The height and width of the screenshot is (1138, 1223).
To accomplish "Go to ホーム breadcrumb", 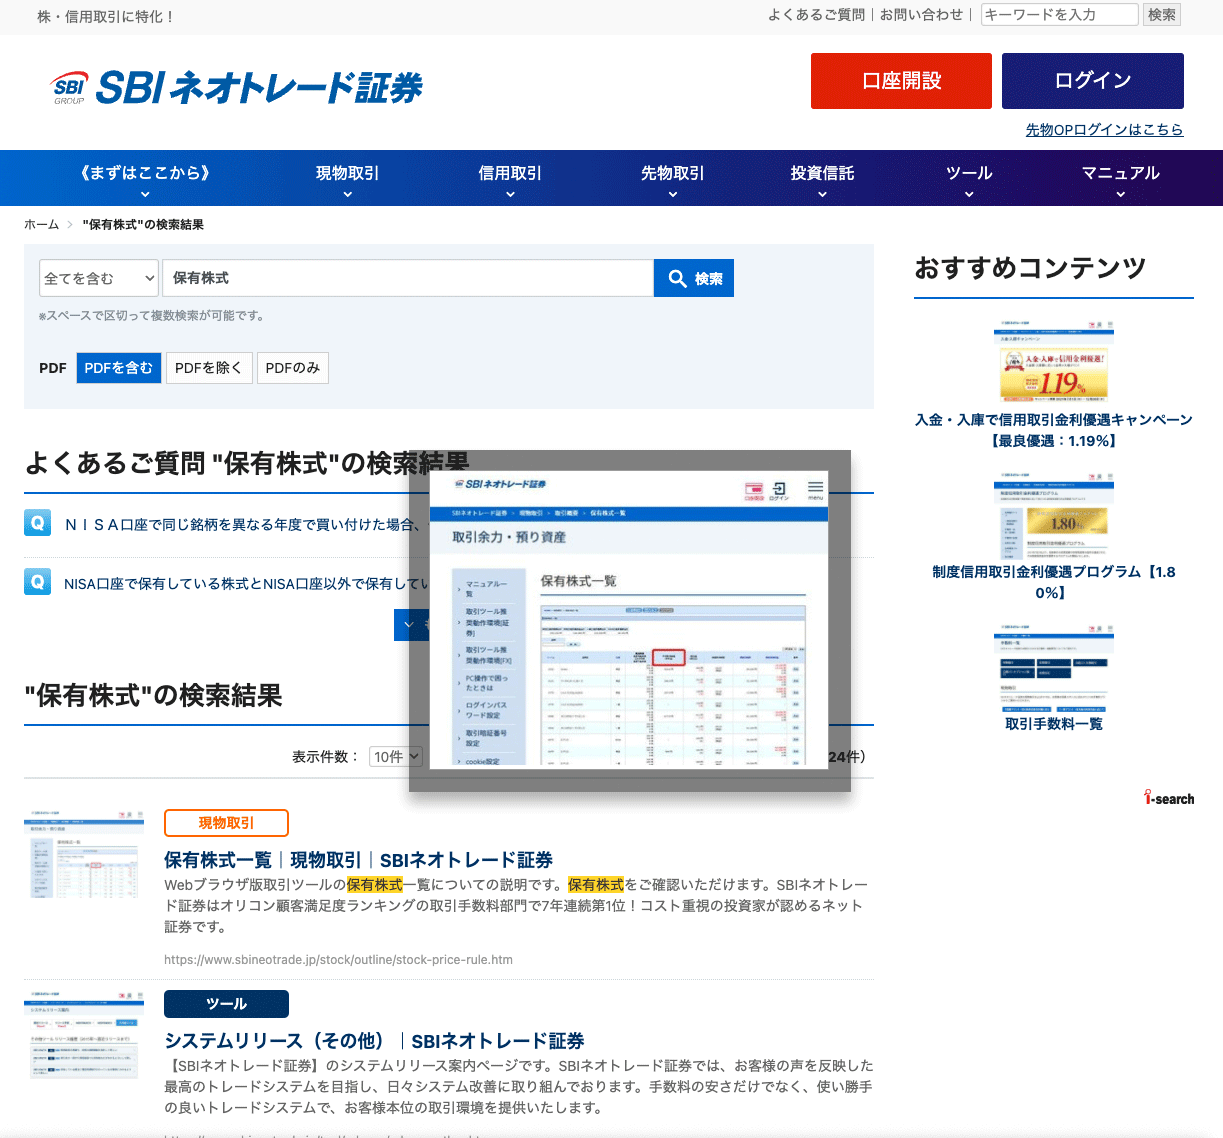I will click(x=41, y=224).
